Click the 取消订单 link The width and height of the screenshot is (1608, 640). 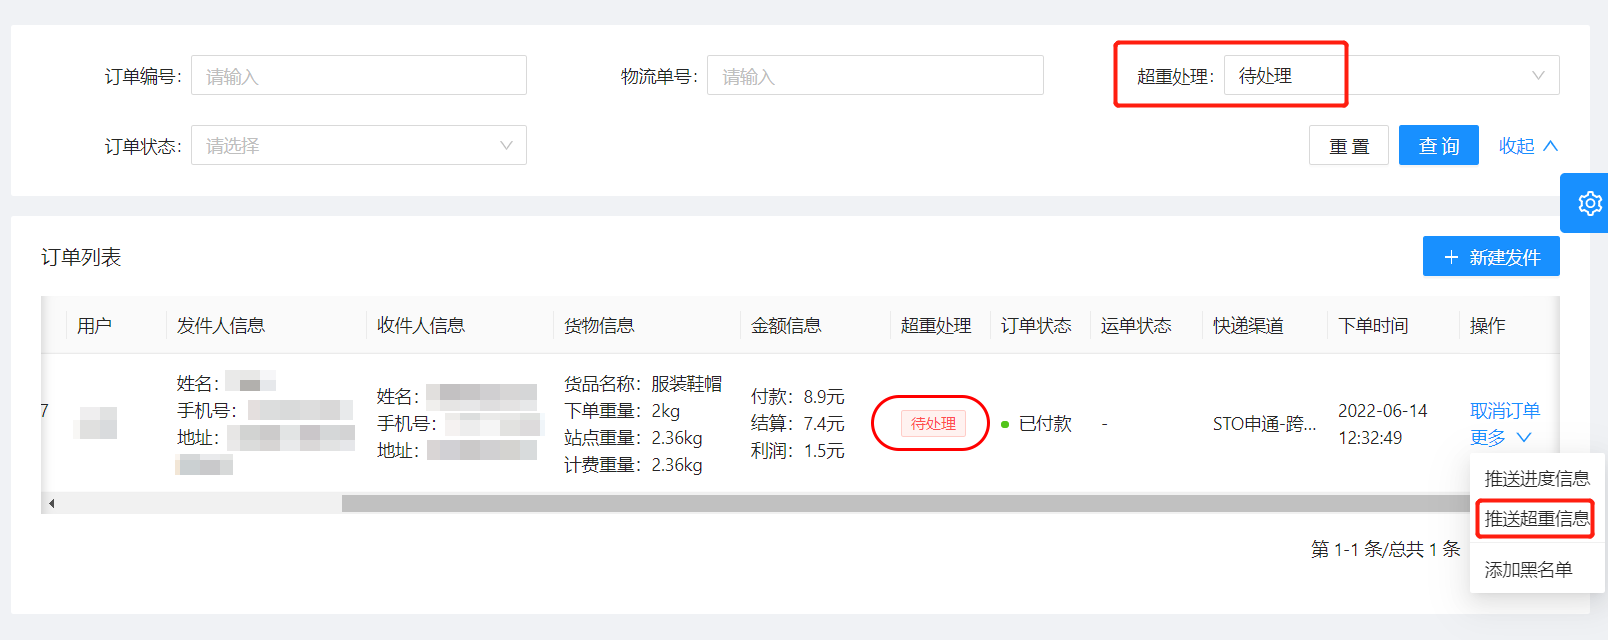[1504, 411]
